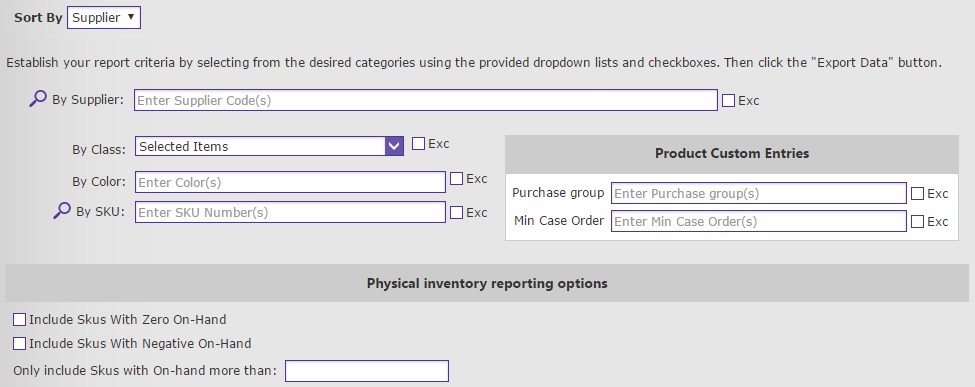Expand the By Class Selected Items dropdown

(269, 146)
